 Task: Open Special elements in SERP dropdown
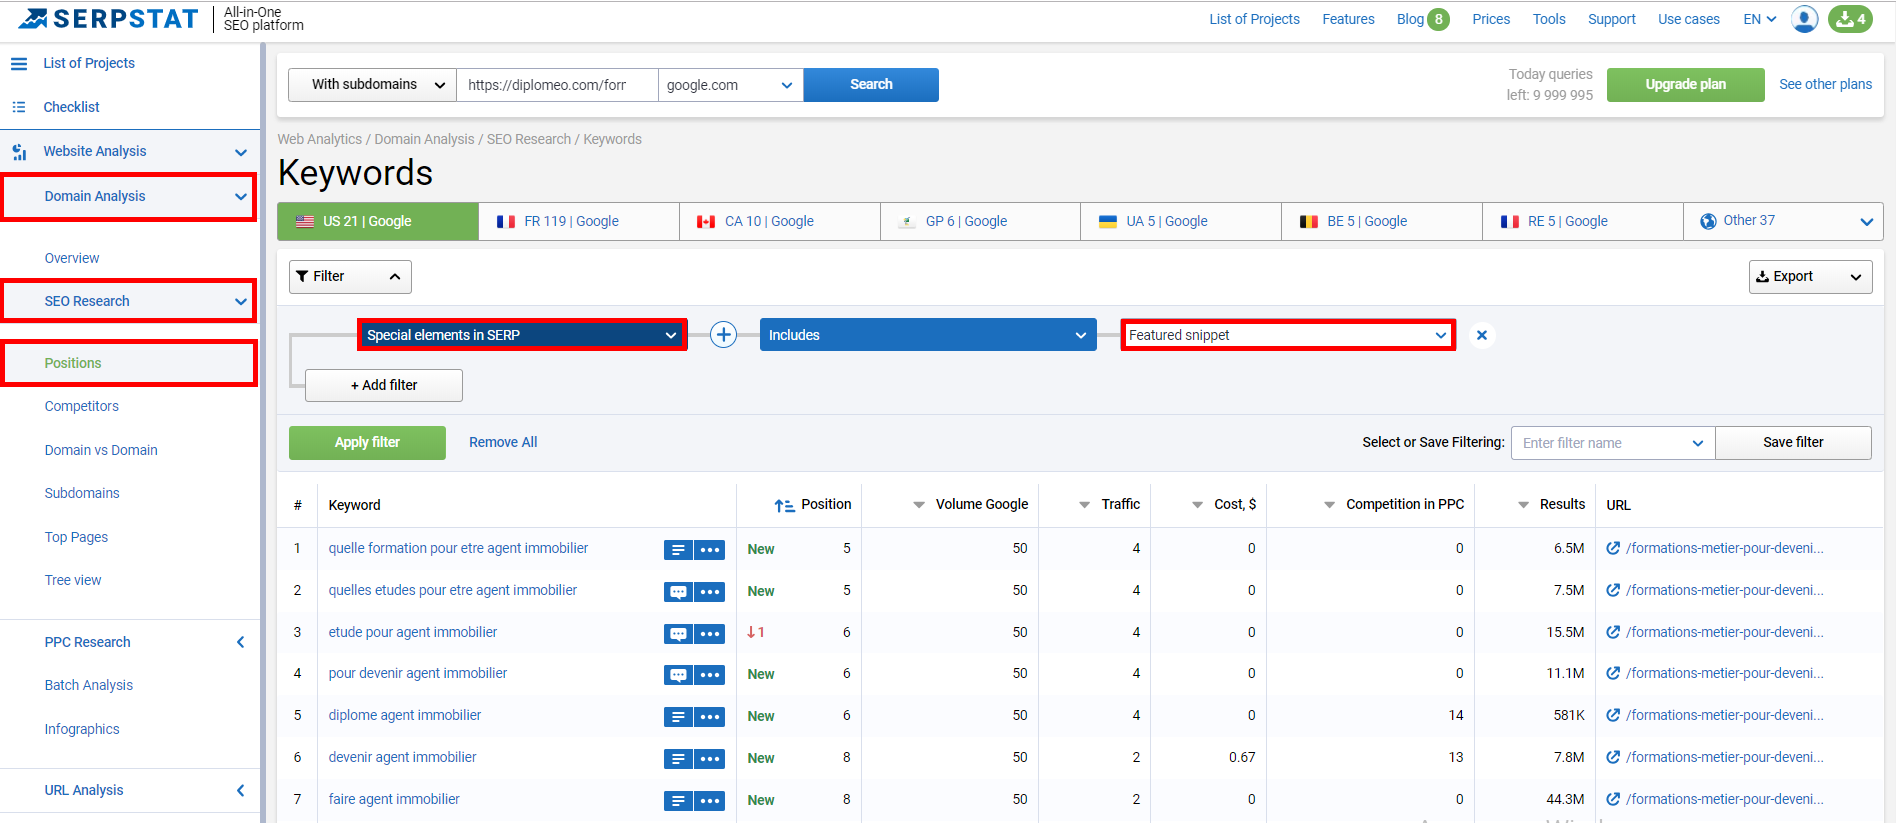(x=522, y=335)
